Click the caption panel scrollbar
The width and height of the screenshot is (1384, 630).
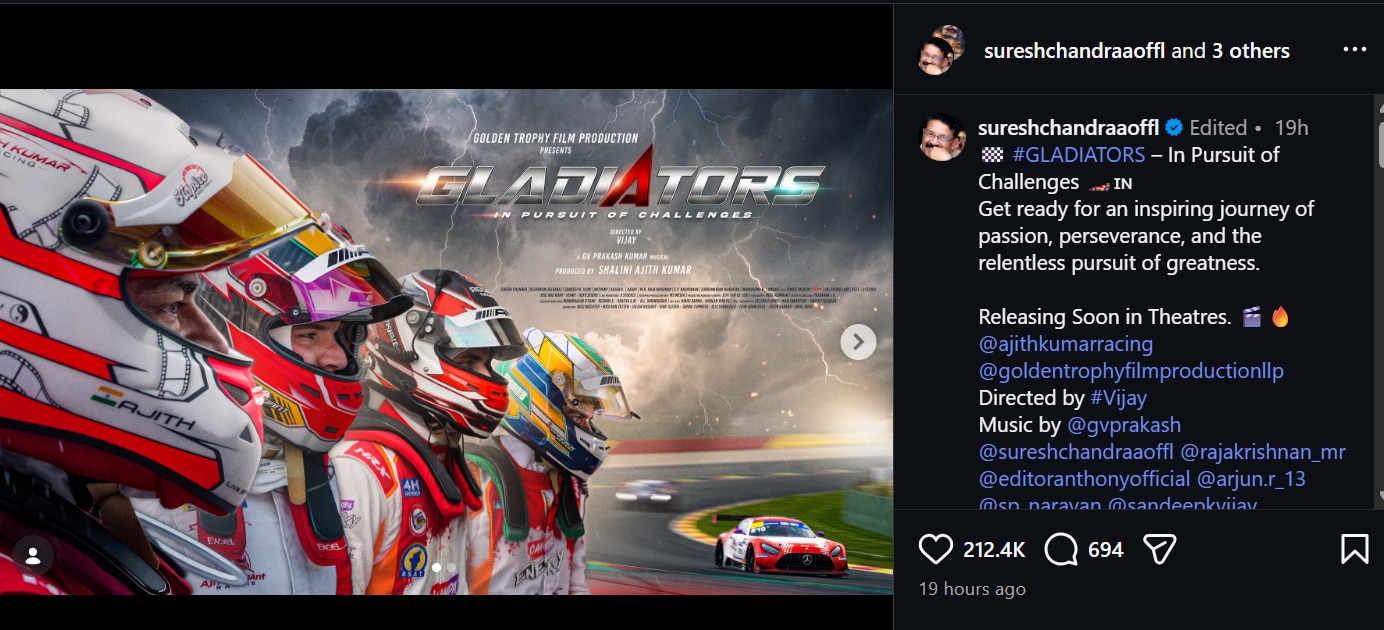tap(1380, 143)
